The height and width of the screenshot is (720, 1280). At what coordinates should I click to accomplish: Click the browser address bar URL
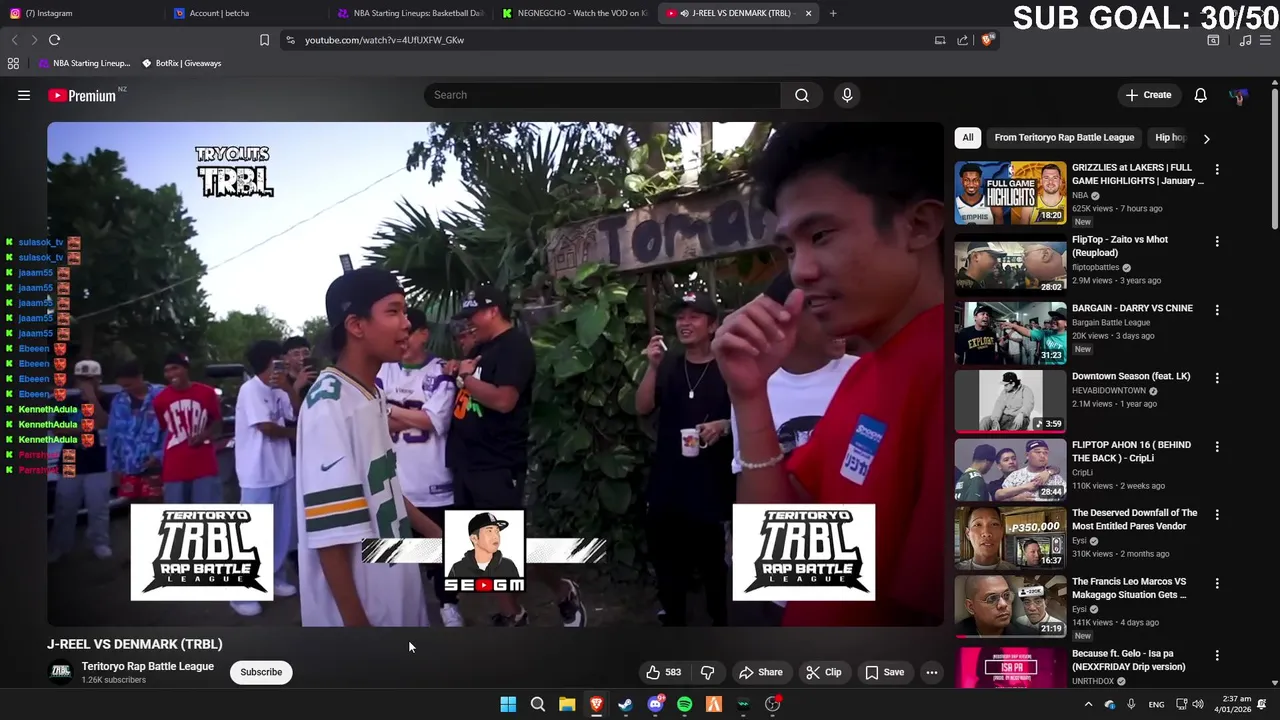coord(384,40)
